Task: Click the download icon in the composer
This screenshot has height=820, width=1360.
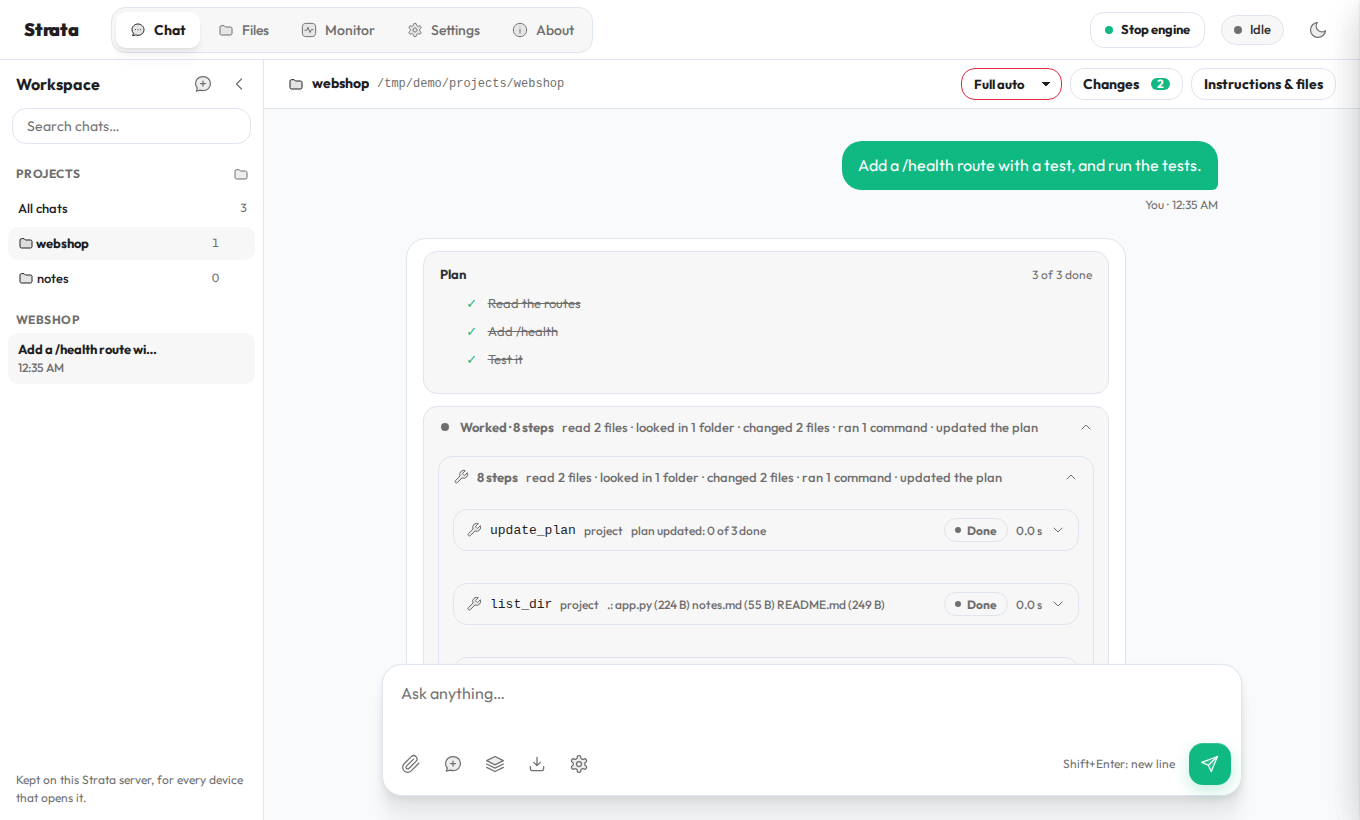Action: (x=537, y=764)
